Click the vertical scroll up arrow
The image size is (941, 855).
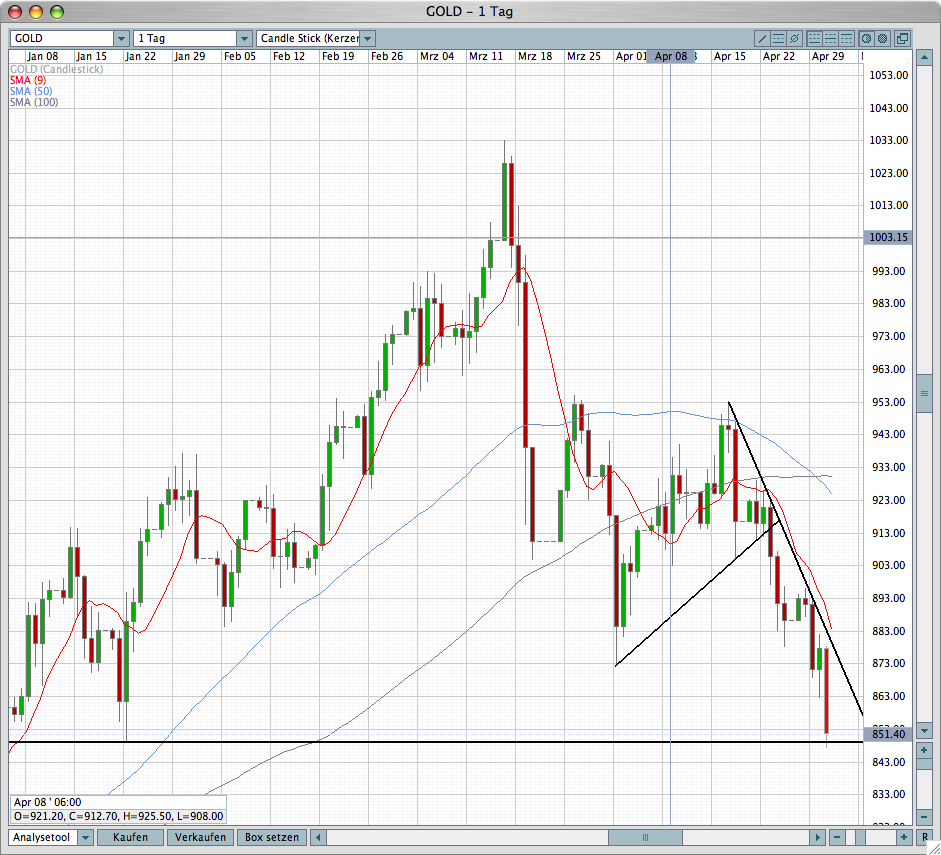coord(924,58)
